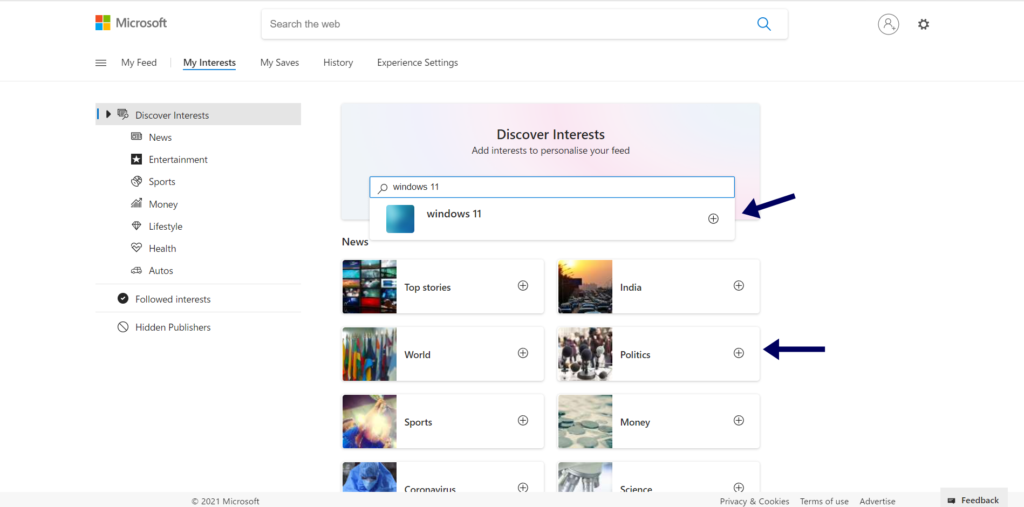This screenshot has width=1024, height=507.
Task: Open the Advertise footer link
Action: [x=877, y=501]
